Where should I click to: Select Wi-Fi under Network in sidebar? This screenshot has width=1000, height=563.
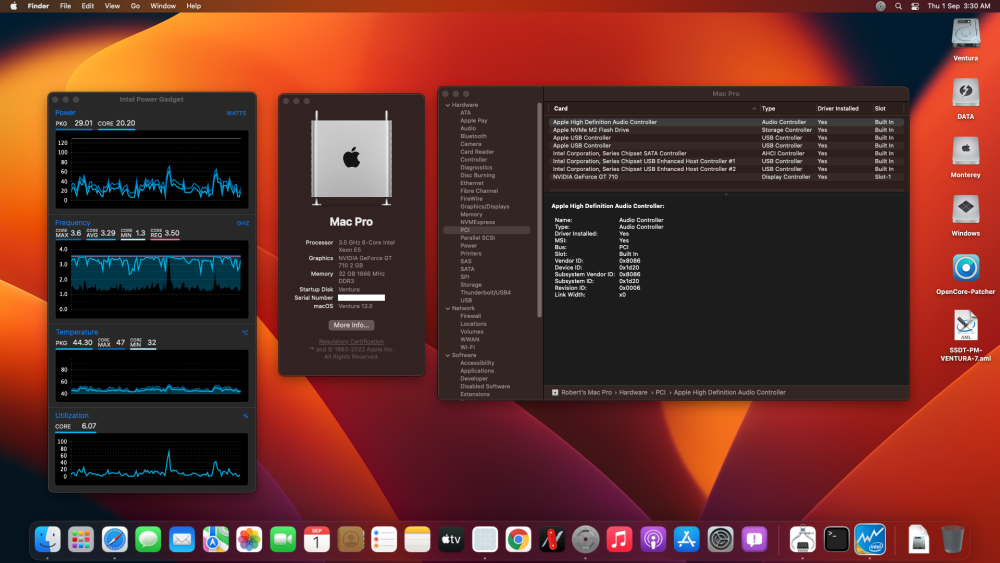[467, 347]
